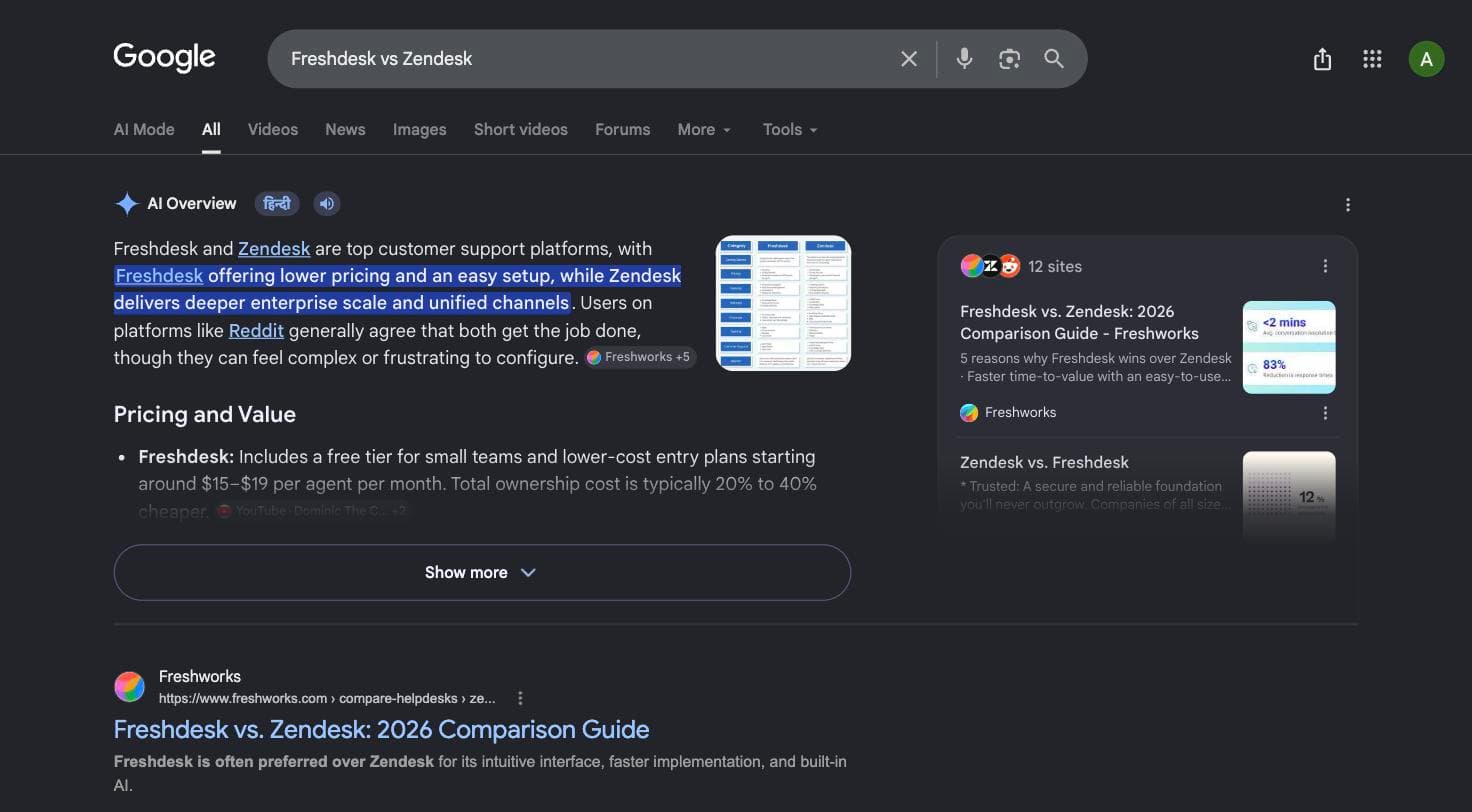Image resolution: width=1472 pixels, height=812 pixels.
Task: Follow the Zendesk link in overview
Action: pos(274,249)
